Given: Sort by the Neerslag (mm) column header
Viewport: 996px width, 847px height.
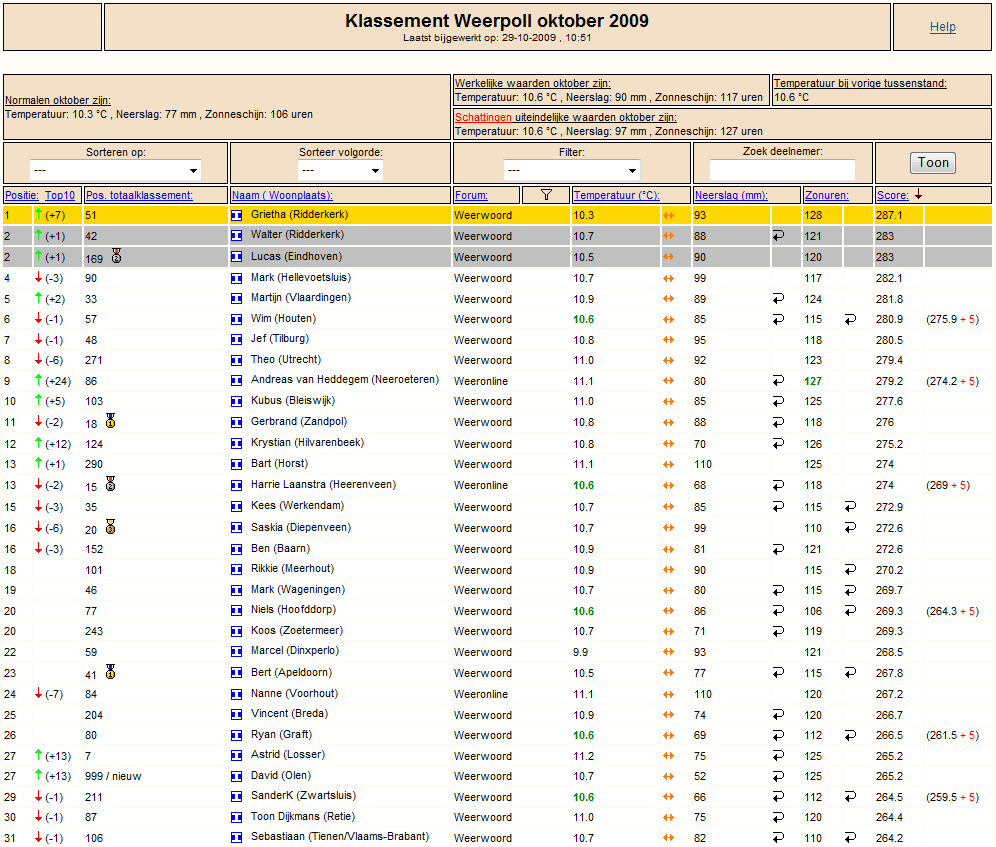Looking at the screenshot, I should [731, 195].
